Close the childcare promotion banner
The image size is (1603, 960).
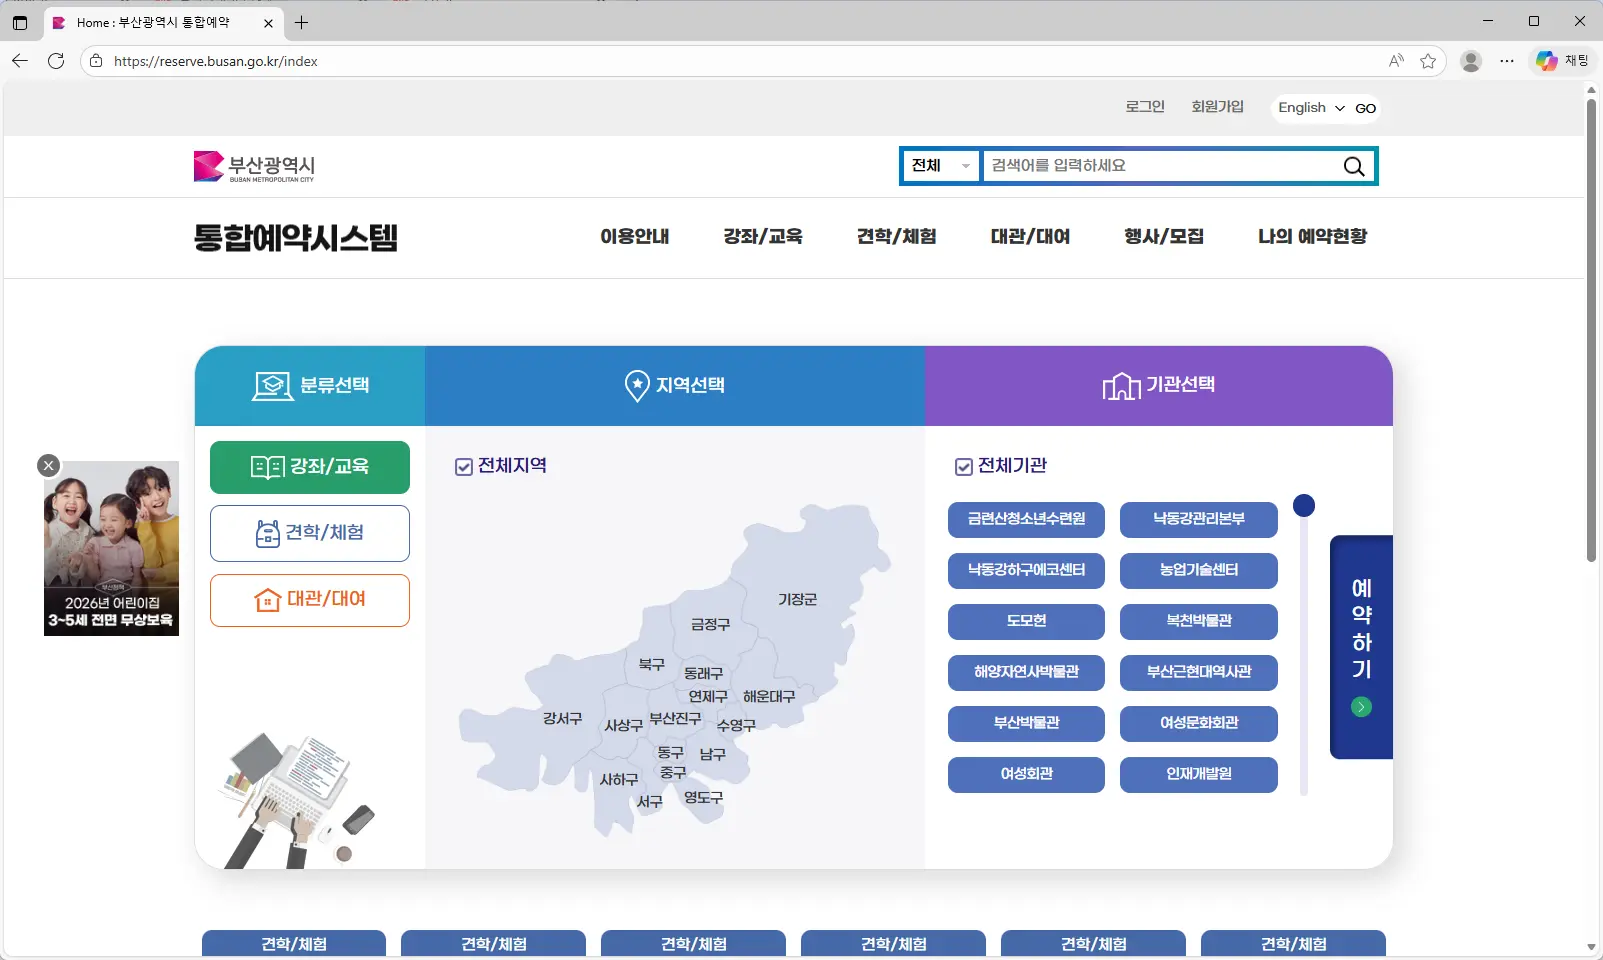[47, 465]
